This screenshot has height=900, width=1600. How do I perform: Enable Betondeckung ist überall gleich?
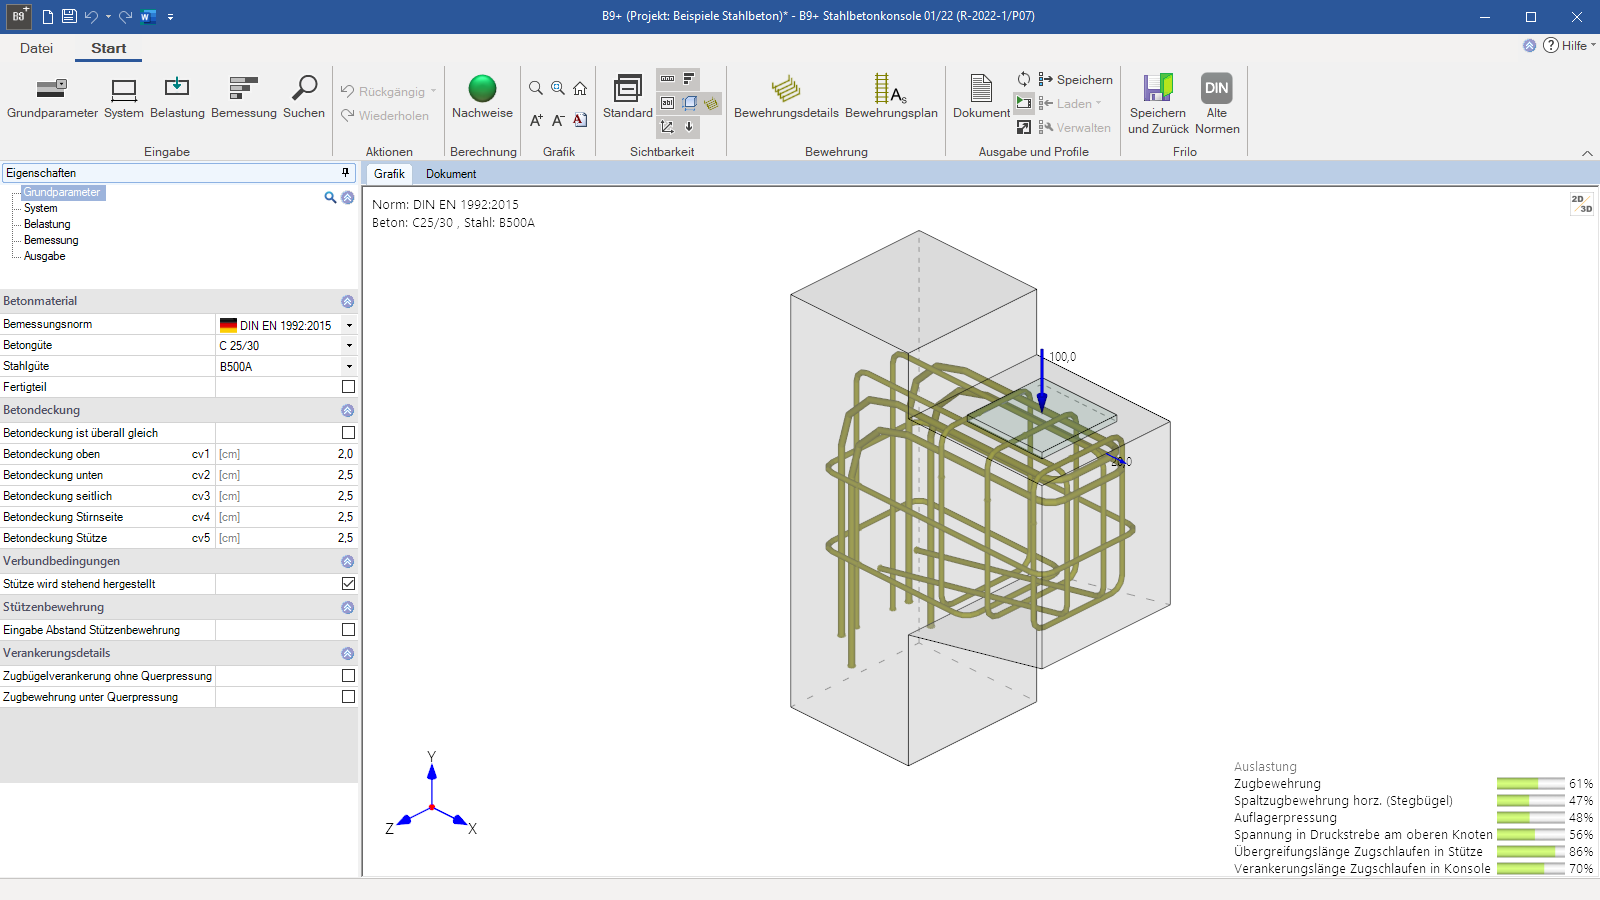click(x=348, y=433)
